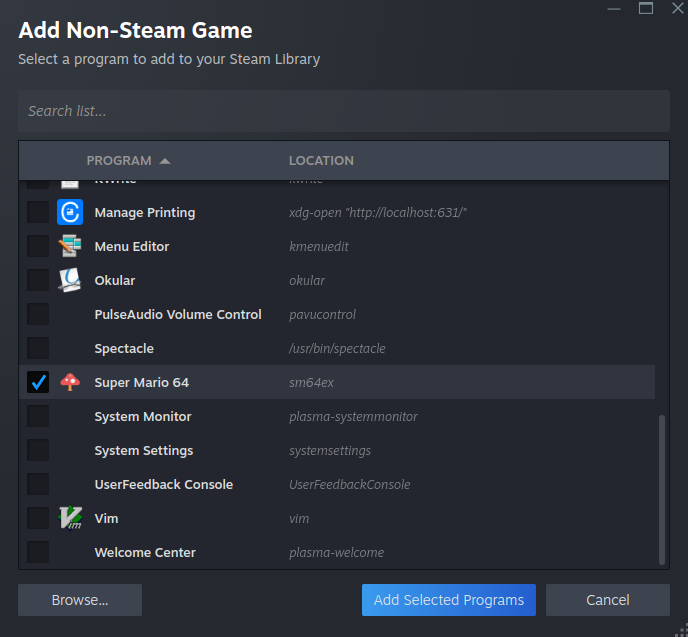This screenshot has height=637, width=688.
Task: Open the Browse... file picker
Action: pyautogui.click(x=80, y=600)
